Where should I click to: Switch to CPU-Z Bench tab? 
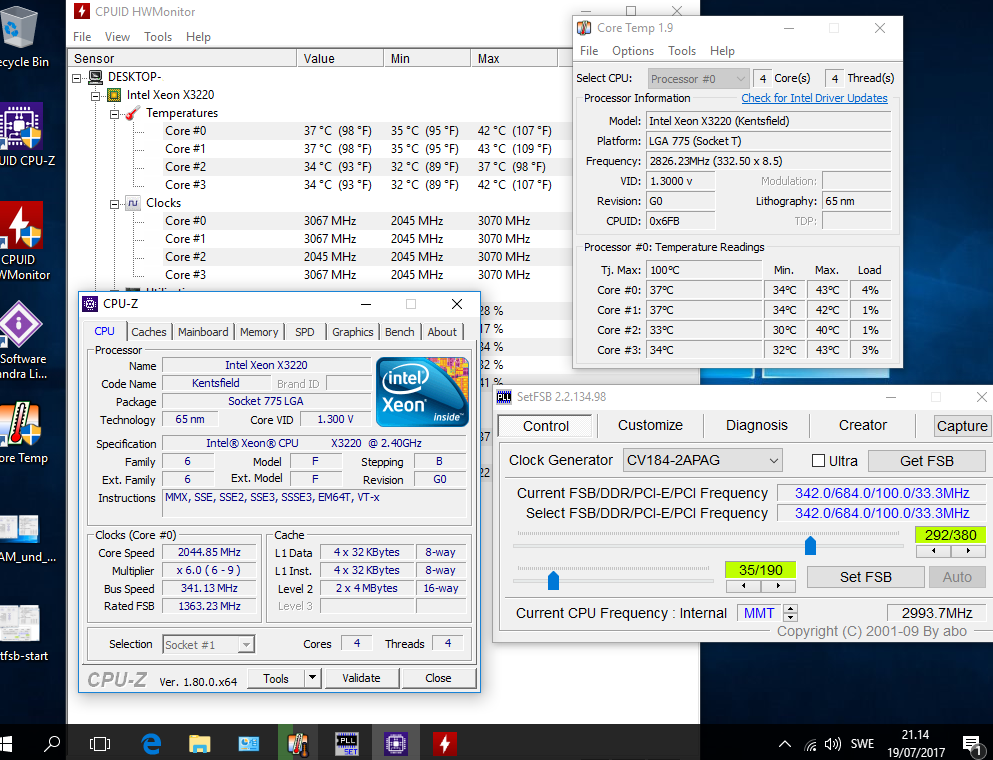400,332
